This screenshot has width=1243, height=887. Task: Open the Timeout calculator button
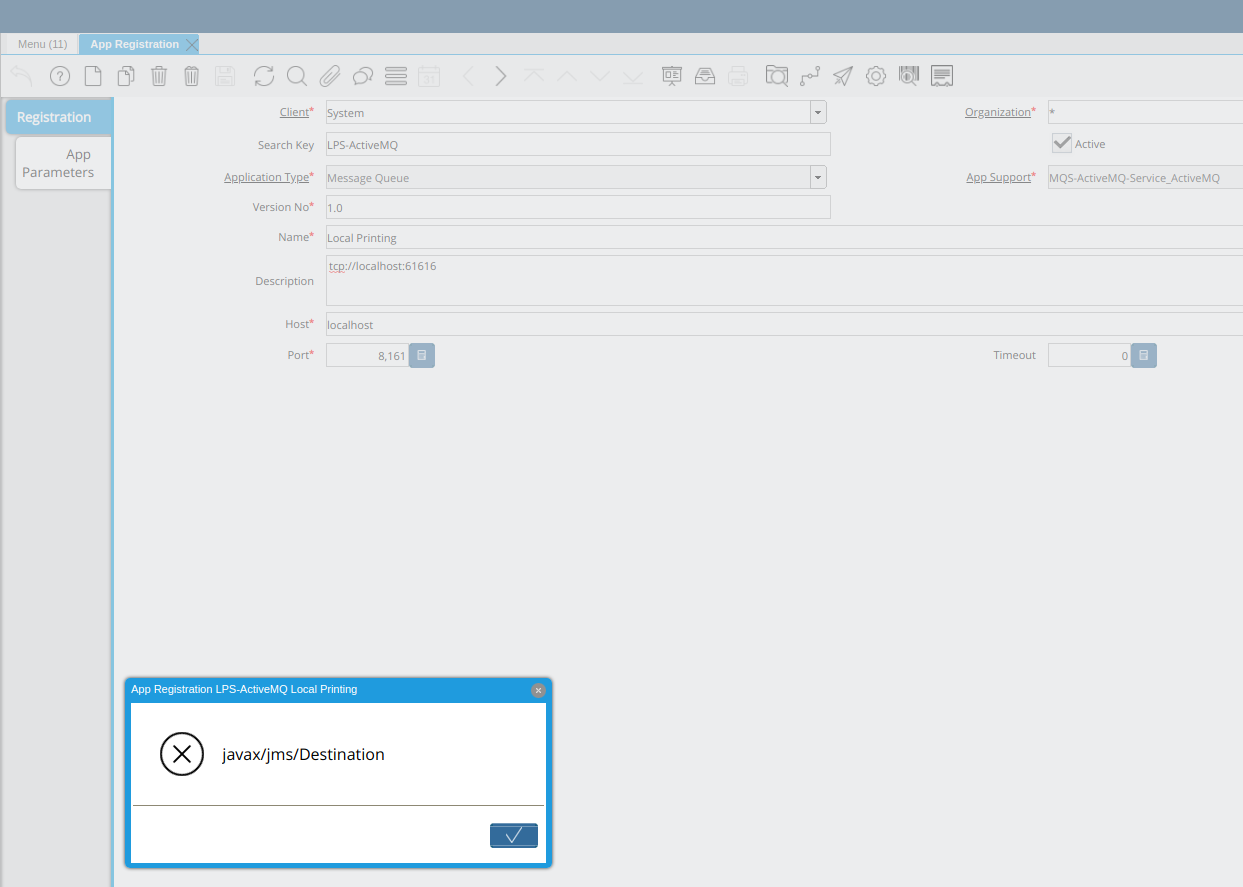1144,355
